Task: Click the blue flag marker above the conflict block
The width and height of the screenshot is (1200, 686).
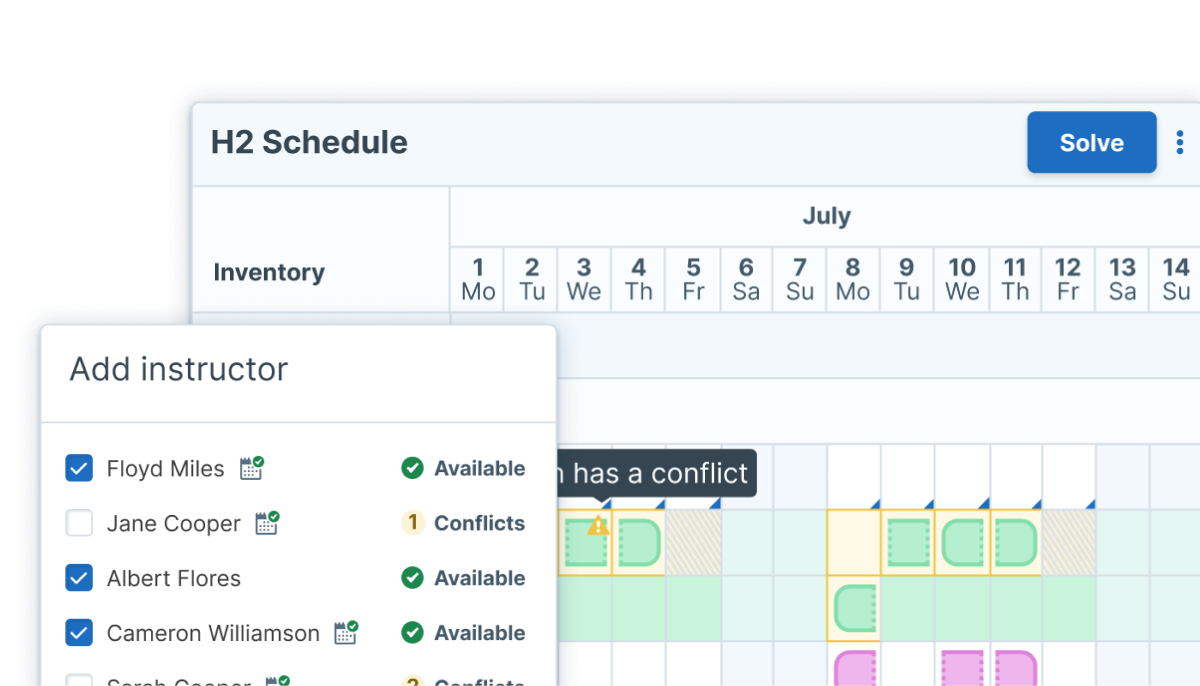Action: tap(607, 506)
